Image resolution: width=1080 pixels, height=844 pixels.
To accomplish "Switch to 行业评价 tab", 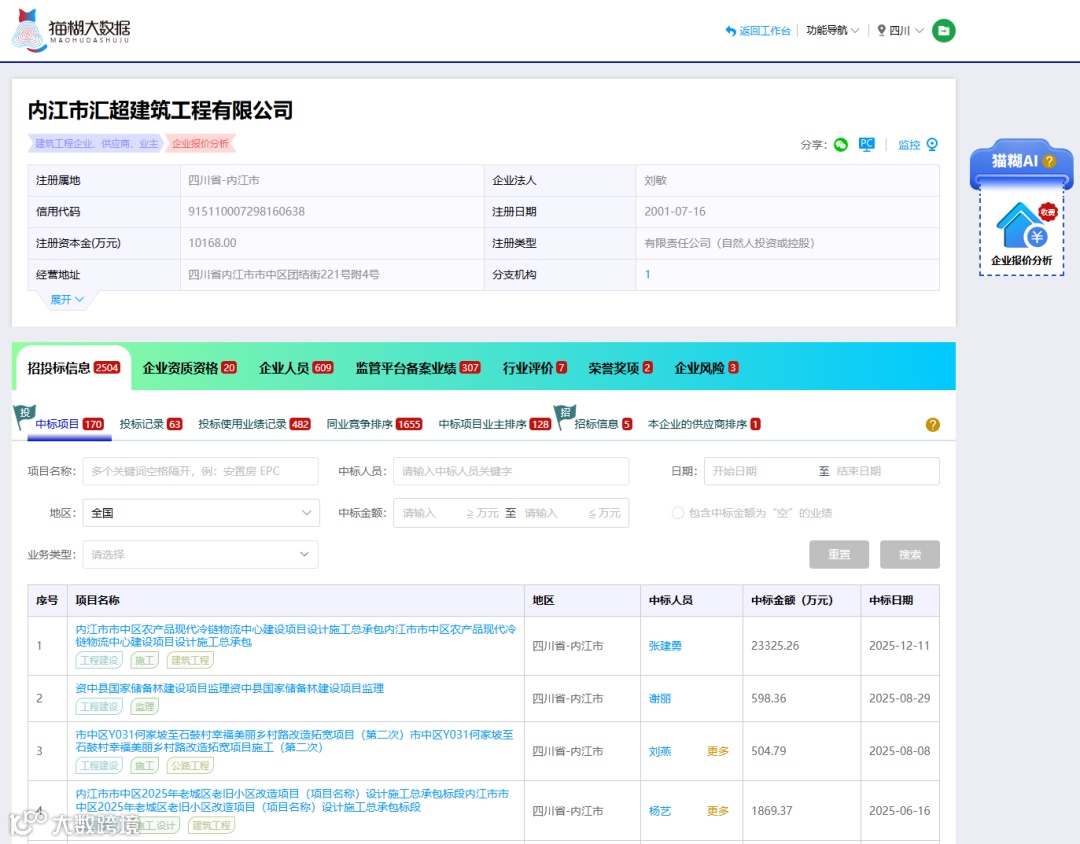I will (x=534, y=368).
